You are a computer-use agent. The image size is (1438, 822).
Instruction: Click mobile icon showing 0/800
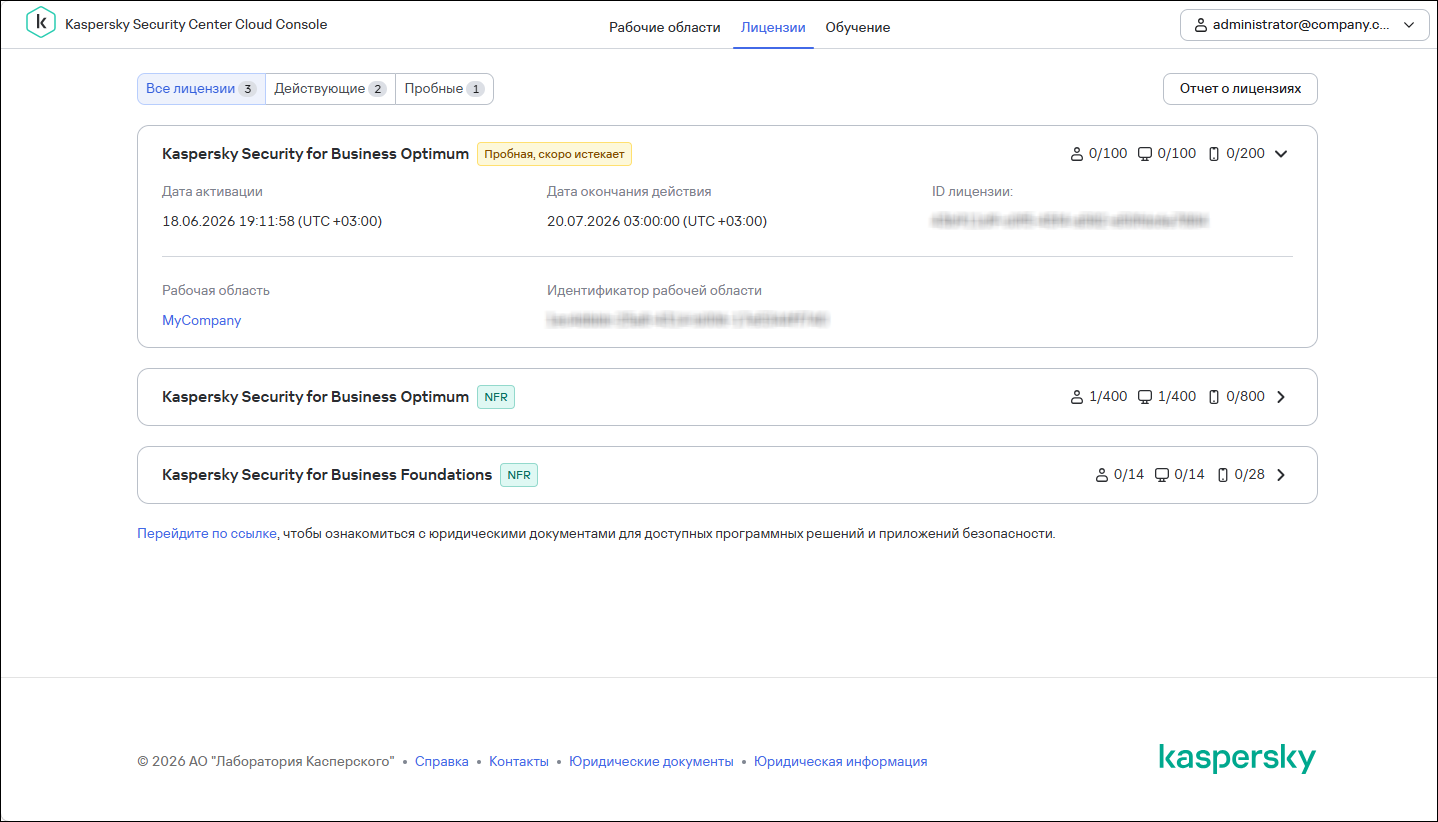click(1214, 397)
